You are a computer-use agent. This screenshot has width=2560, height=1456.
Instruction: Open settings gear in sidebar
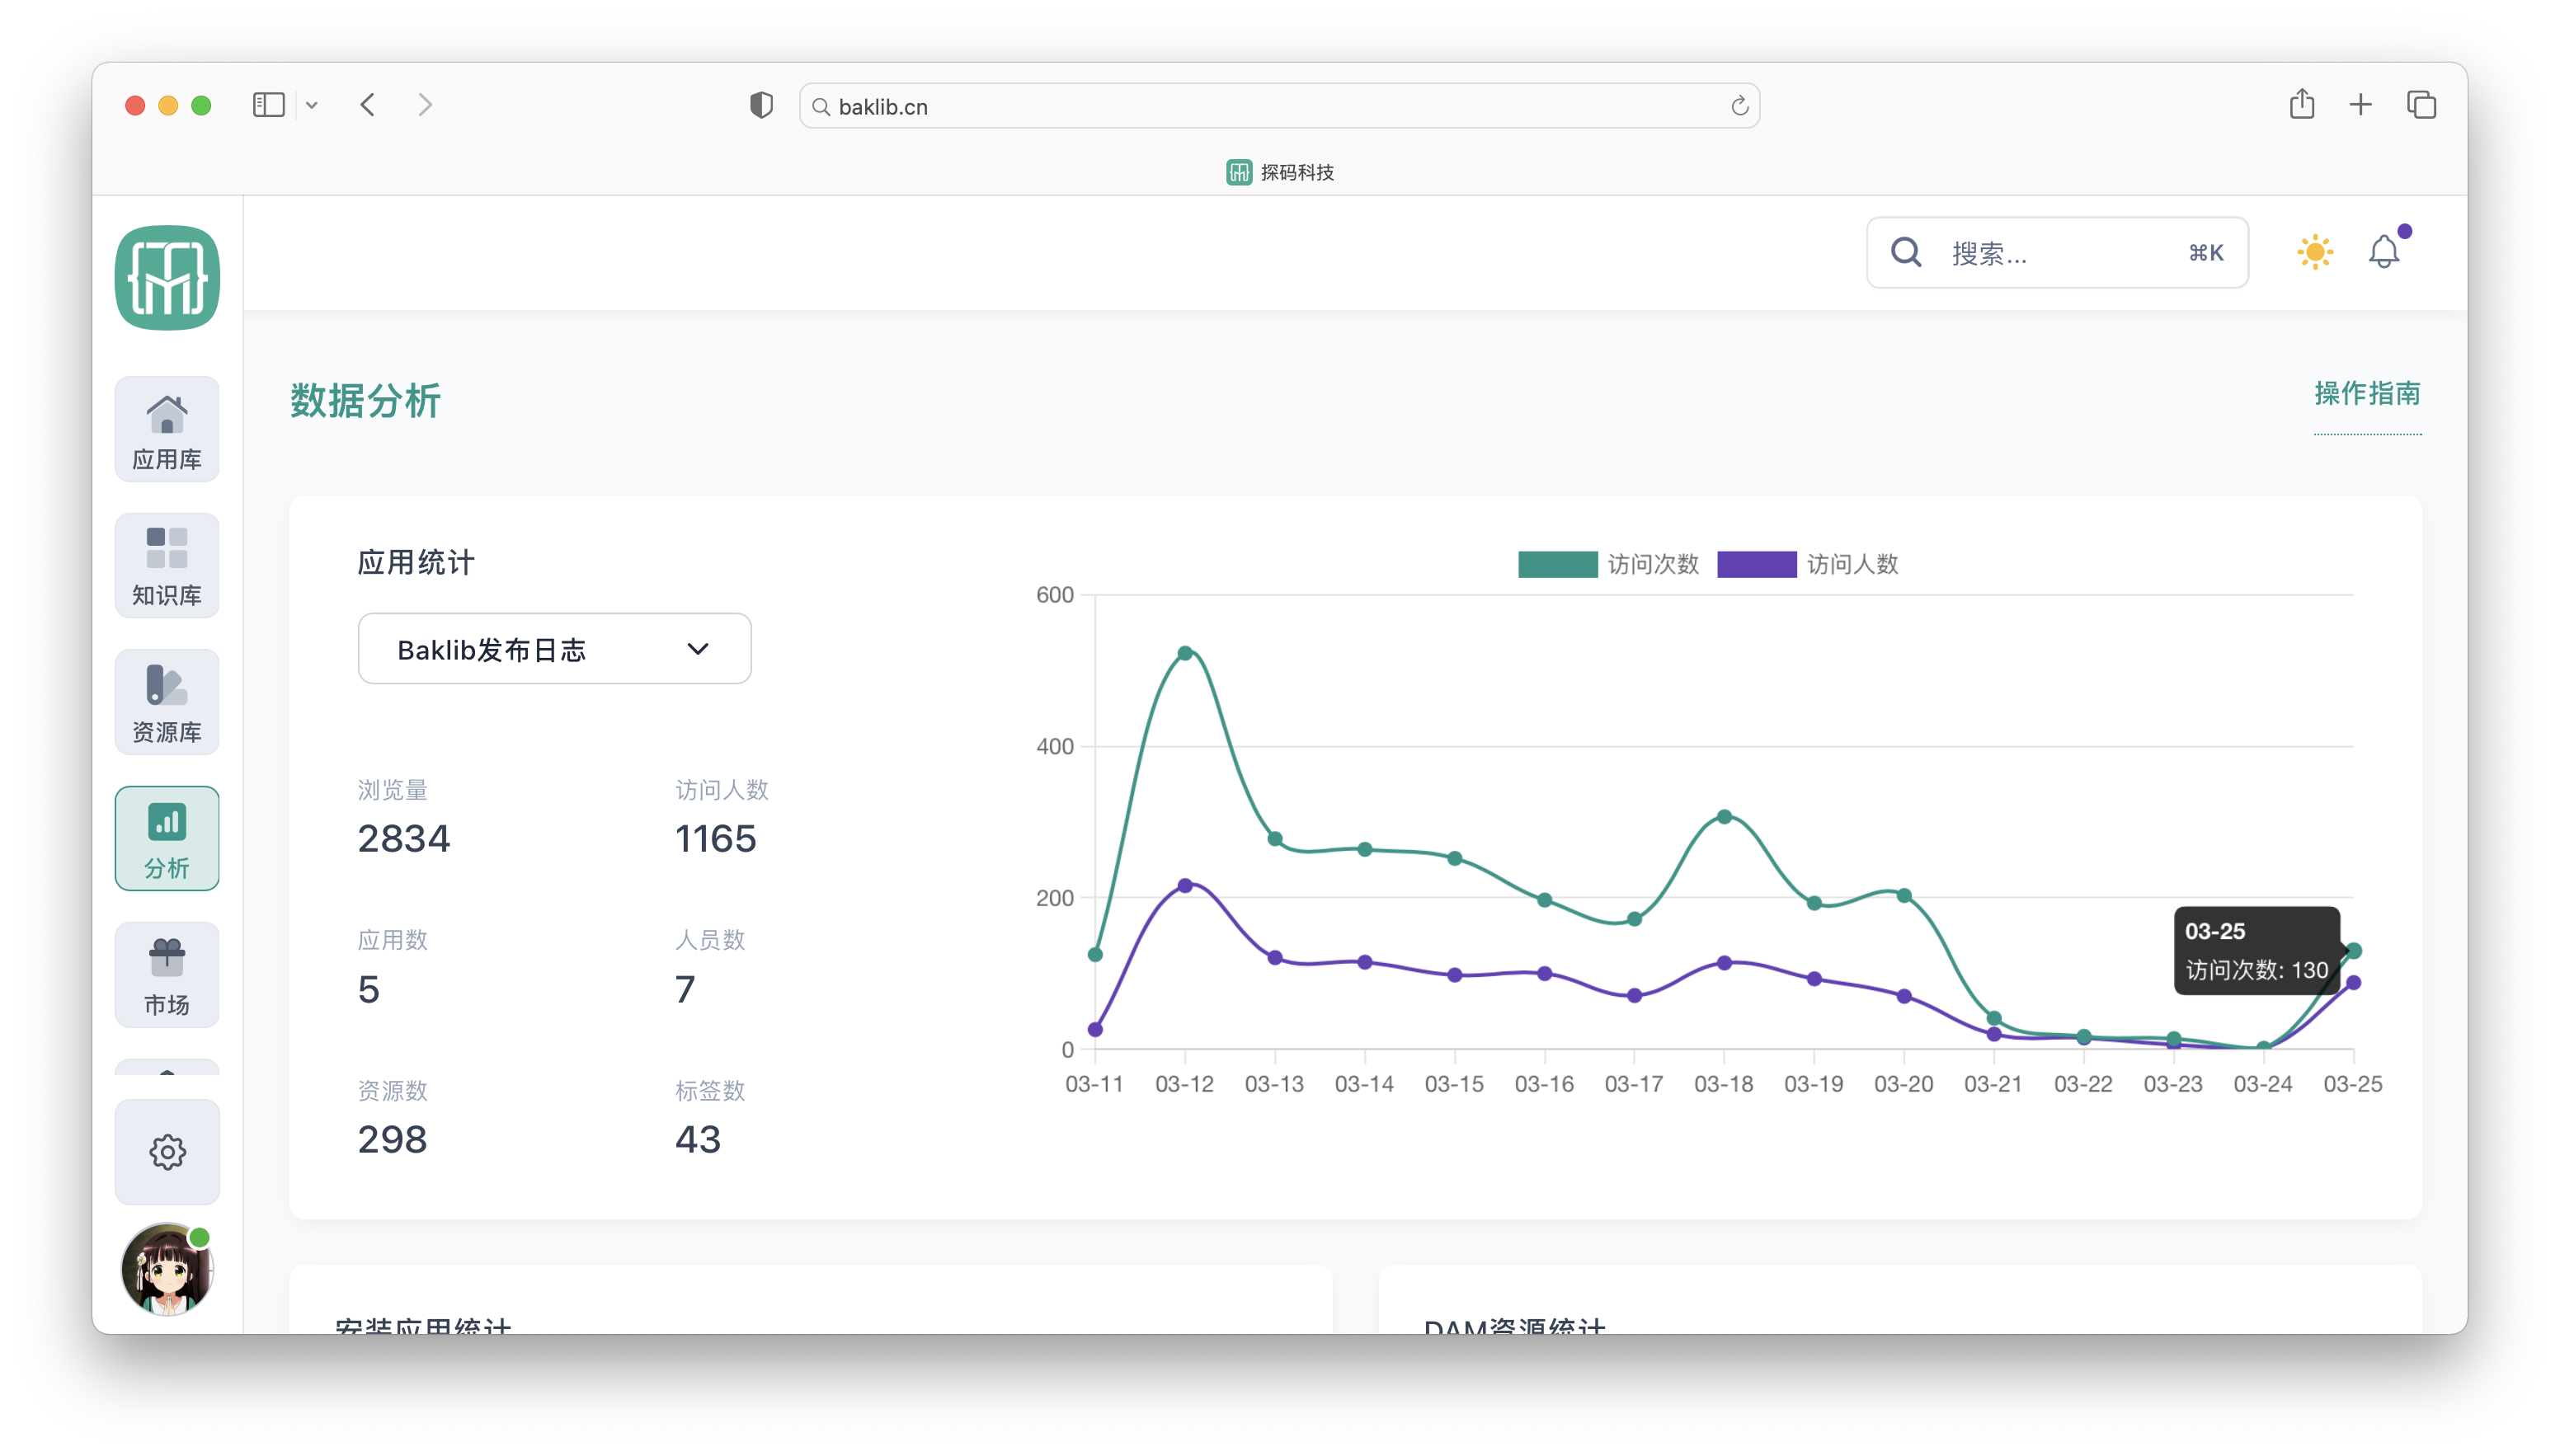(x=167, y=1152)
